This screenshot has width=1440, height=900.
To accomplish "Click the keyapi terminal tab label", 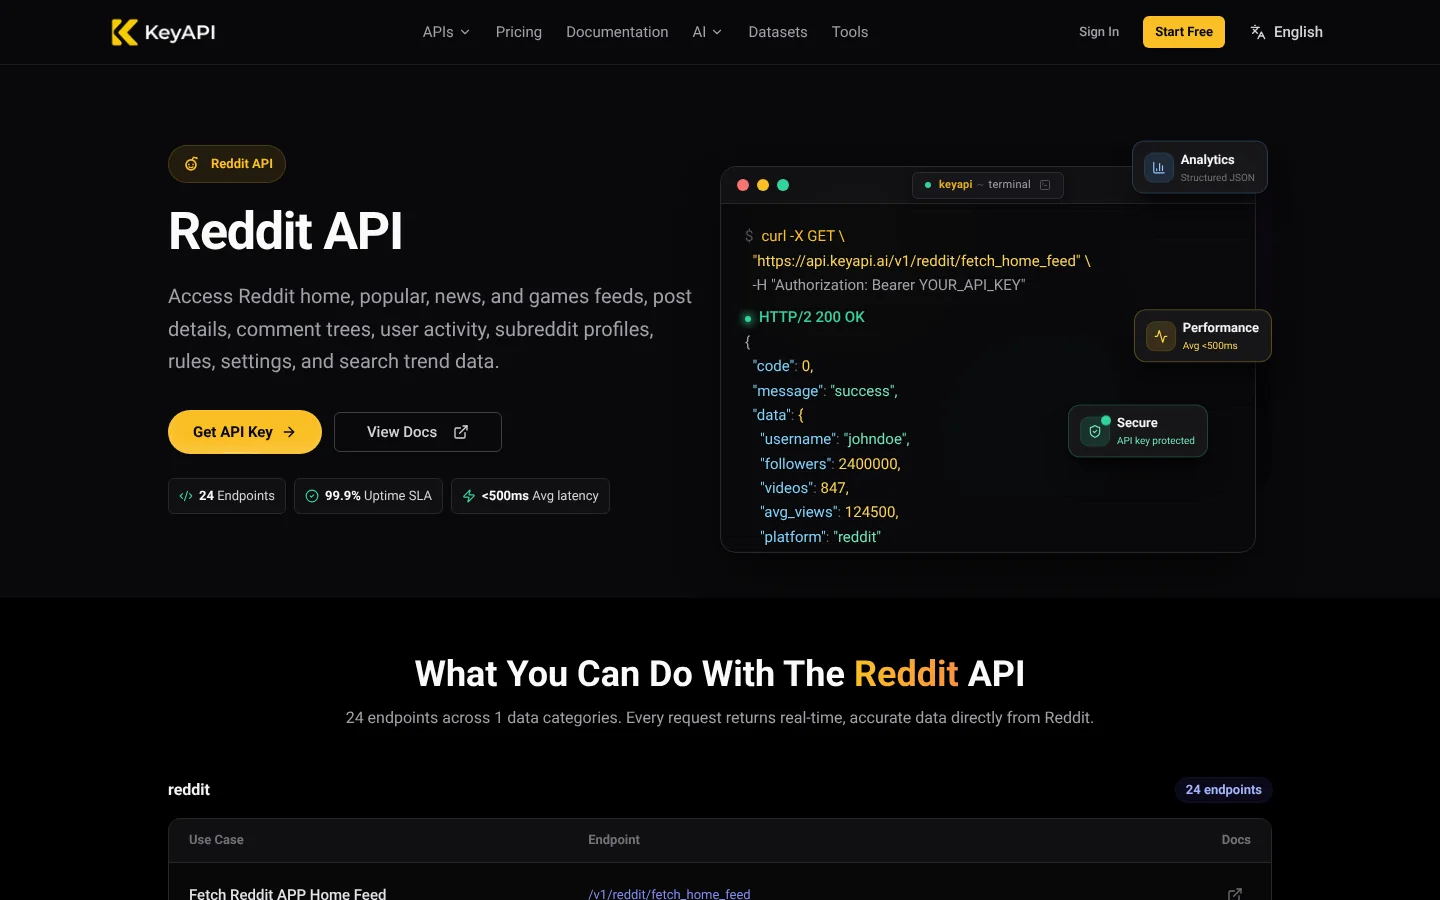I will click(988, 185).
